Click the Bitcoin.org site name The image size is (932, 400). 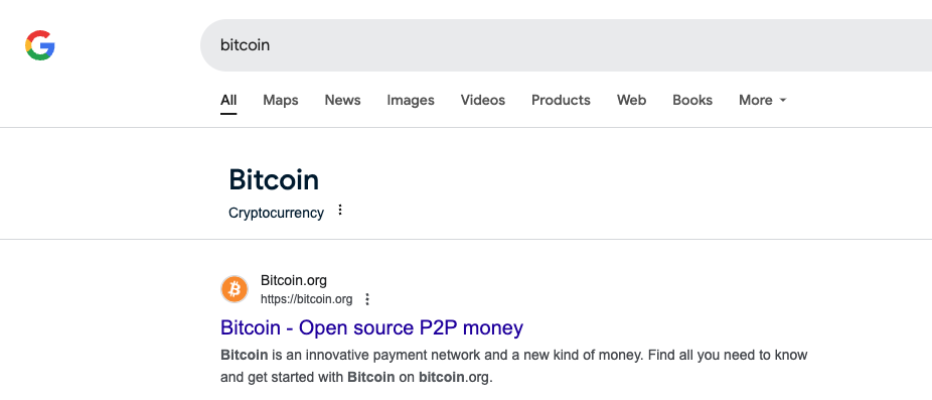pos(294,280)
